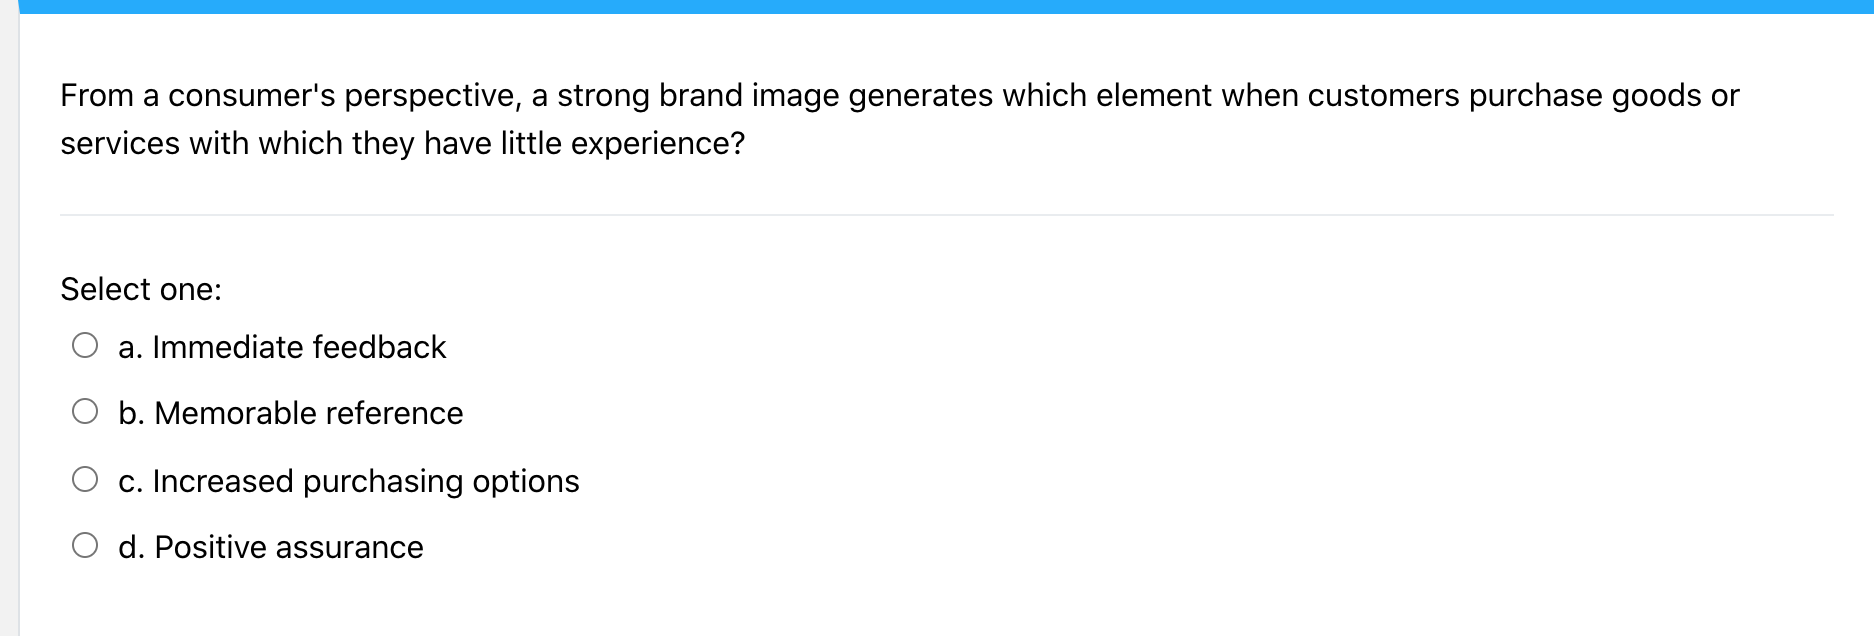Click the 'Select one:' heading text
The width and height of the screenshot is (1874, 636).
(141, 290)
